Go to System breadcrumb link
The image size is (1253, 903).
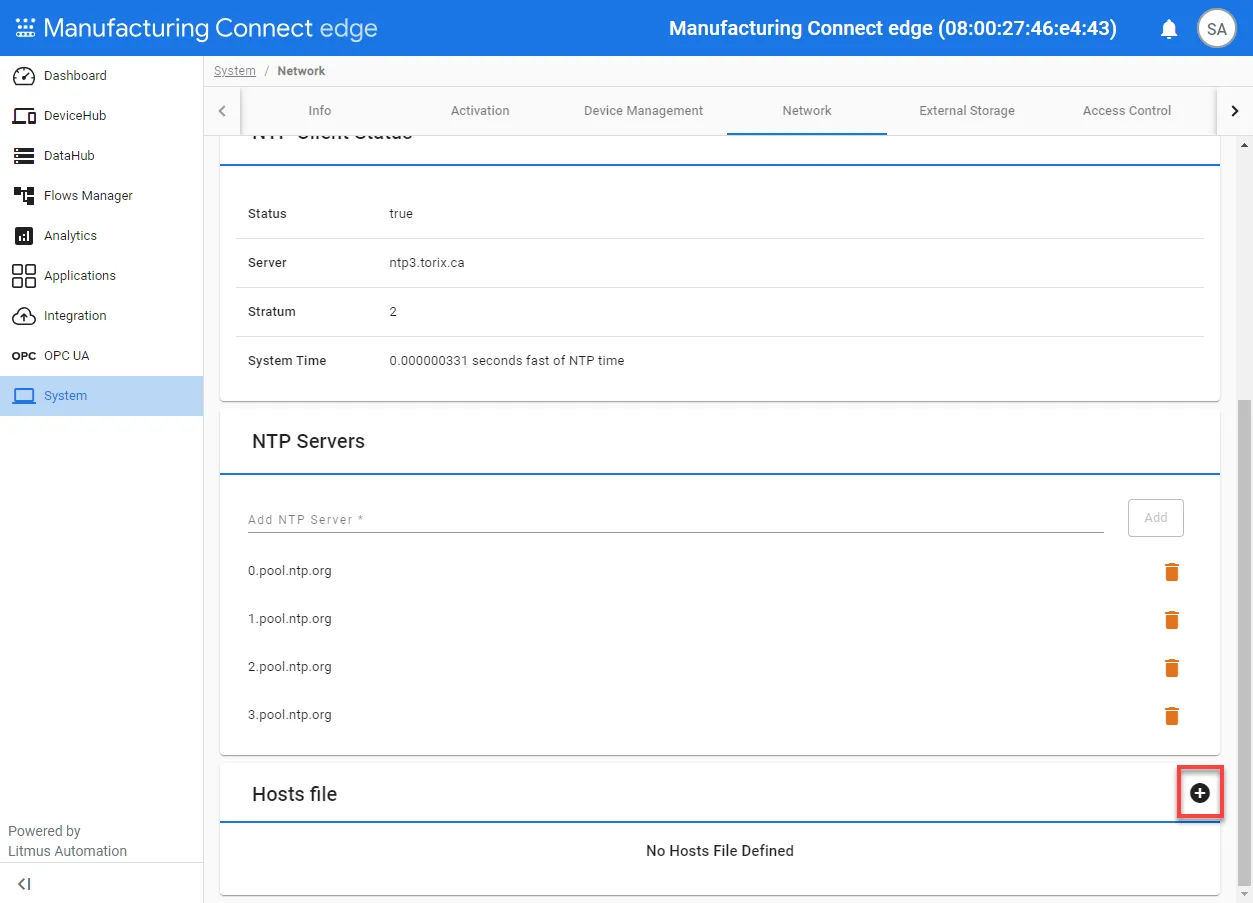point(235,71)
